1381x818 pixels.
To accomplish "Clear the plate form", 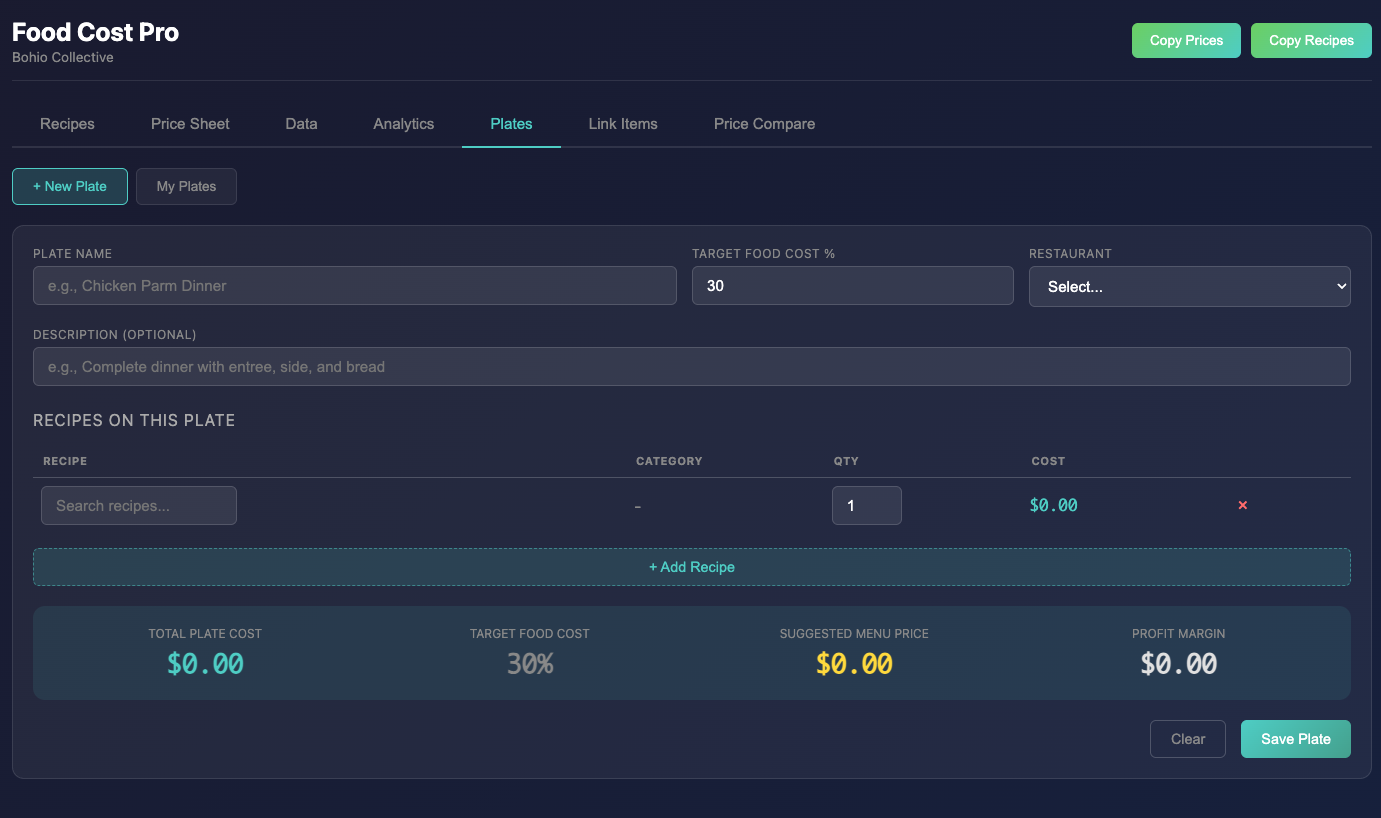I will pos(1188,739).
